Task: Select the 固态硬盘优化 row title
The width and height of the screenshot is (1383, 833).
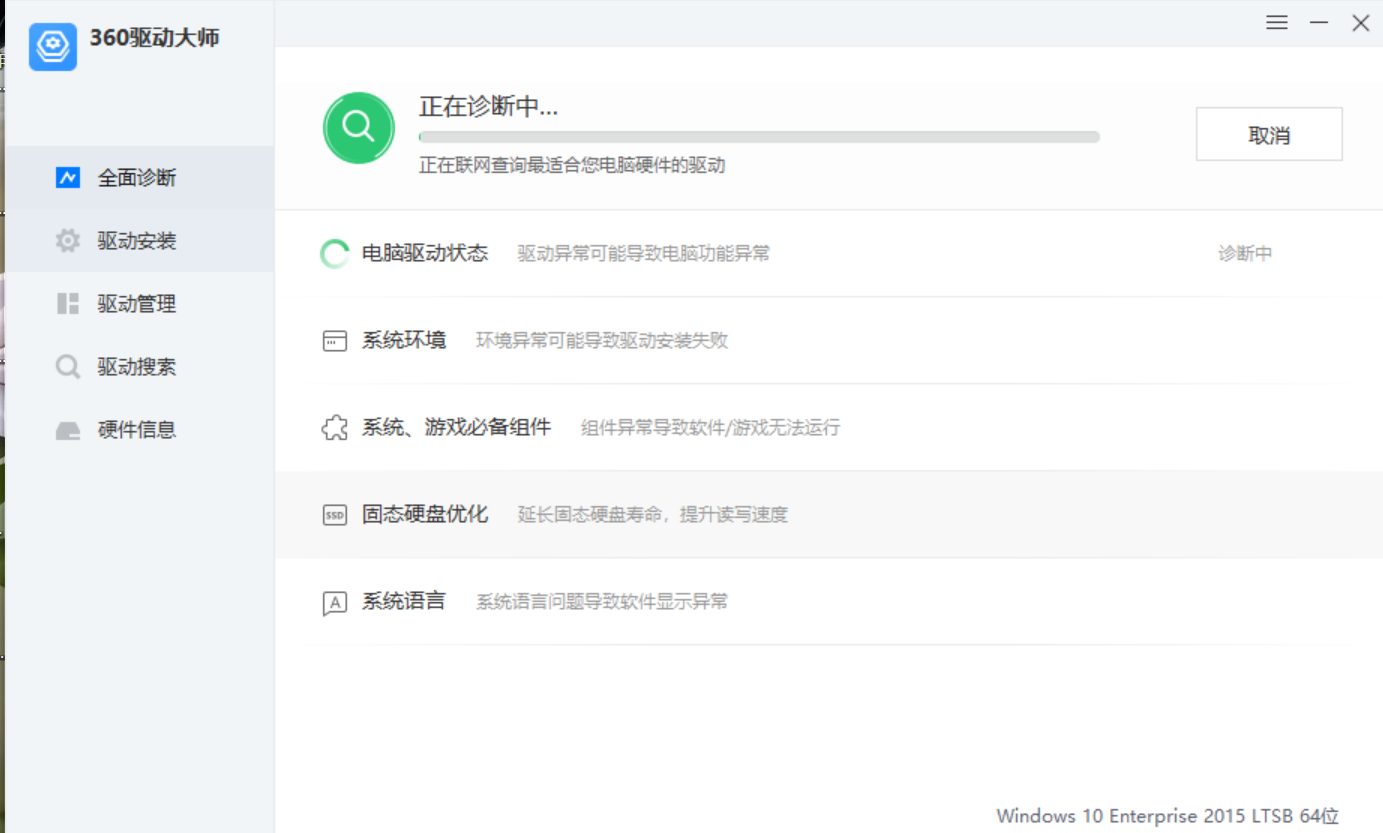Action: pyautogui.click(x=425, y=514)
